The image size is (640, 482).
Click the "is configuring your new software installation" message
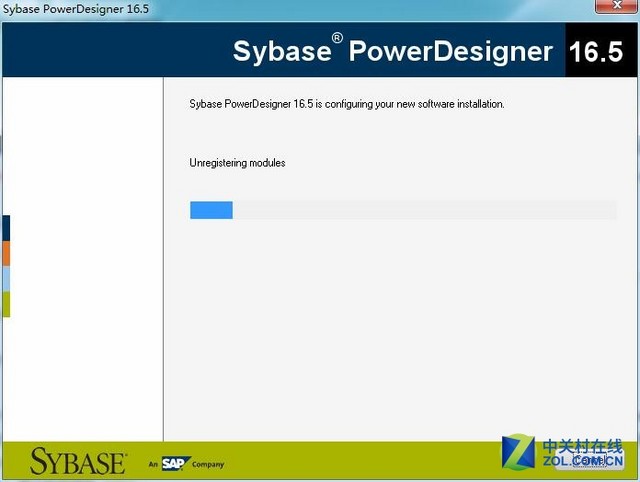coord(410,104)
